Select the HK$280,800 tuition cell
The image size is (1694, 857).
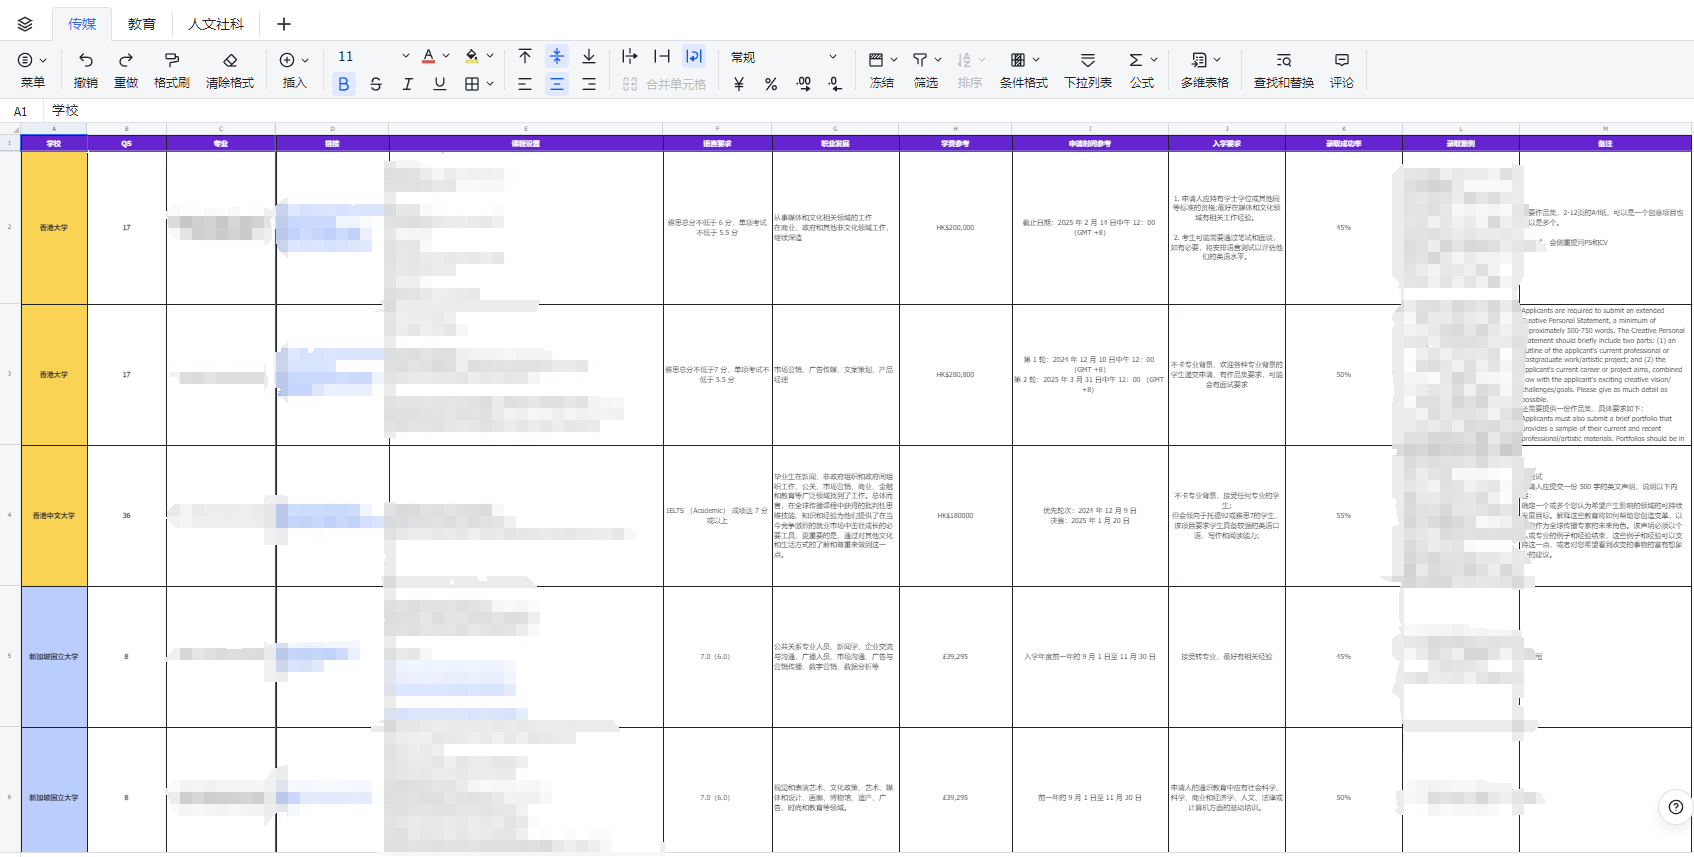(x=955, y=375)
